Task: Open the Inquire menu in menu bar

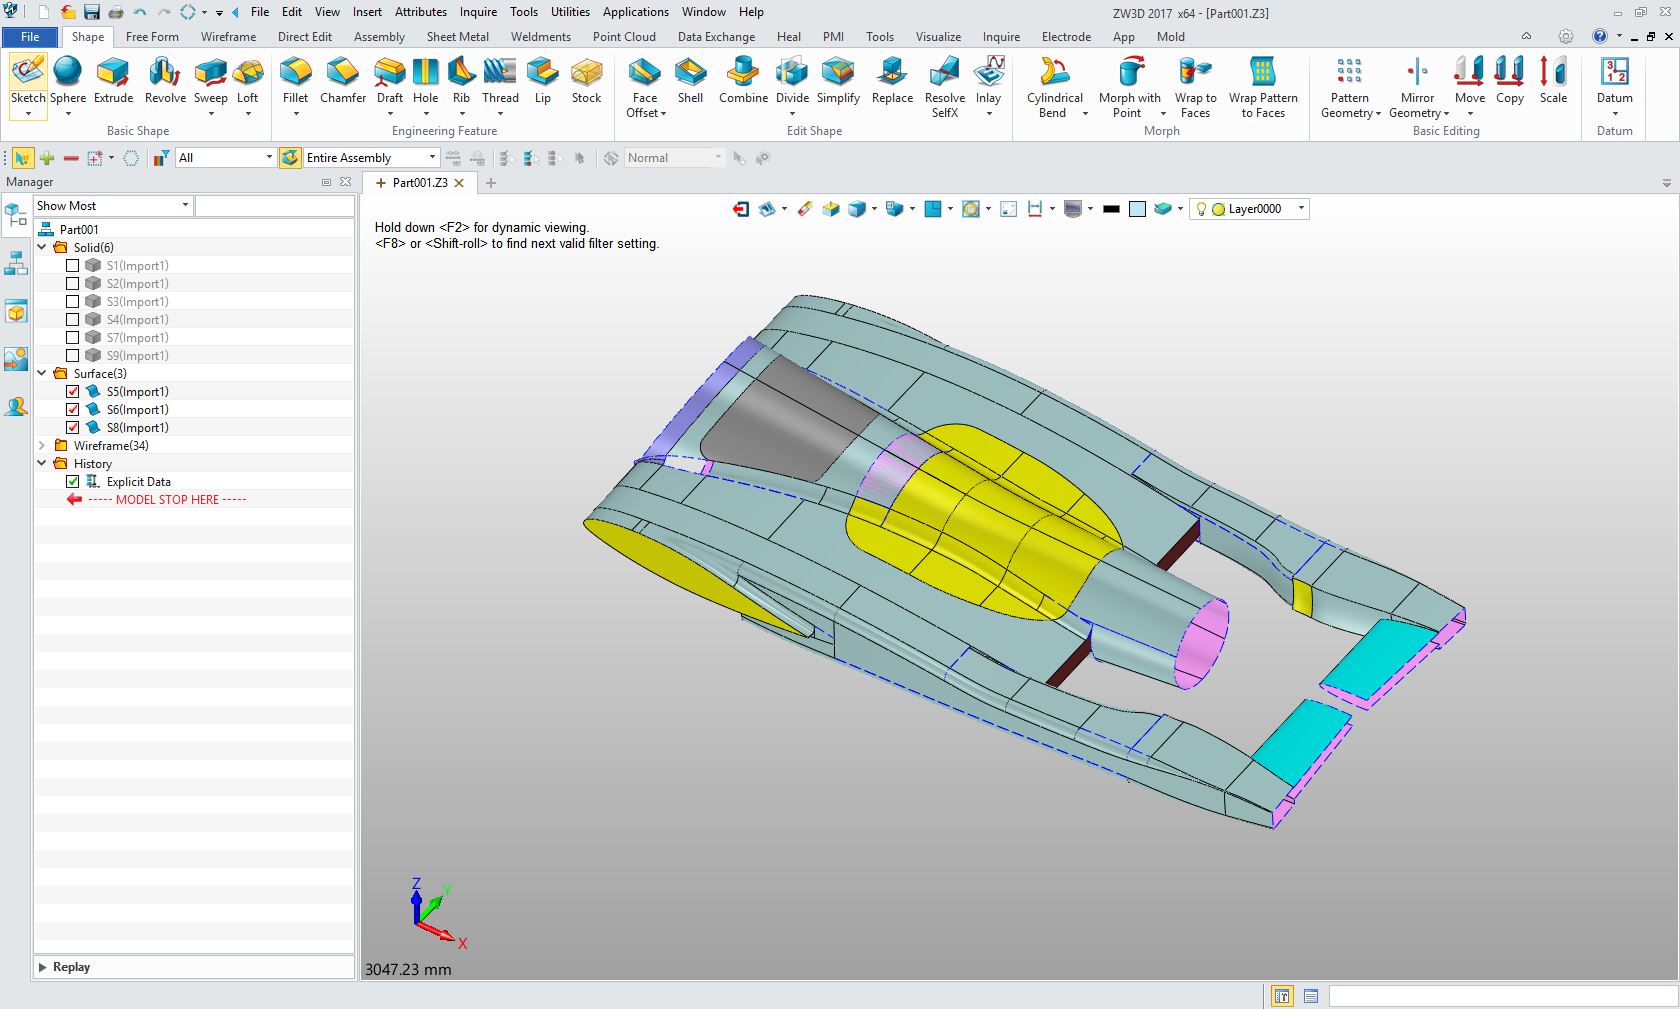Action: pos(478,12)
